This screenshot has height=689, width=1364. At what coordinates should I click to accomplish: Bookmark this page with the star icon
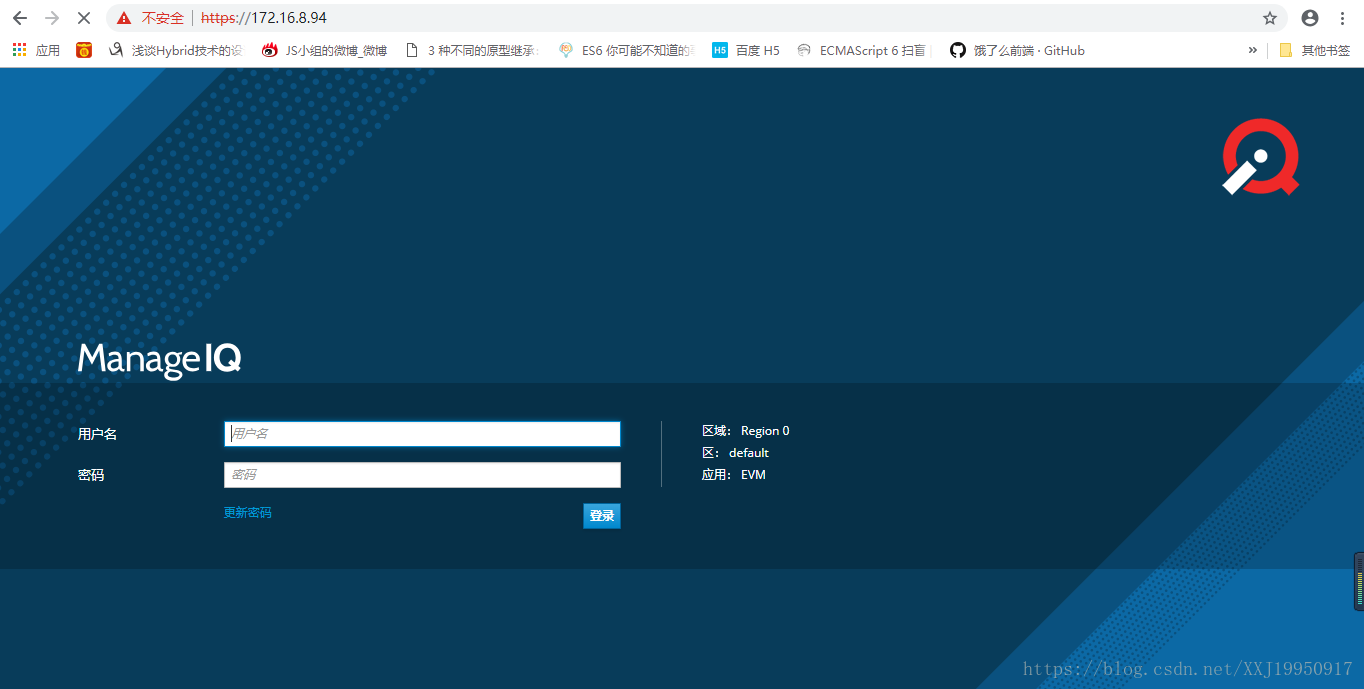click(x=1270, y=18)
